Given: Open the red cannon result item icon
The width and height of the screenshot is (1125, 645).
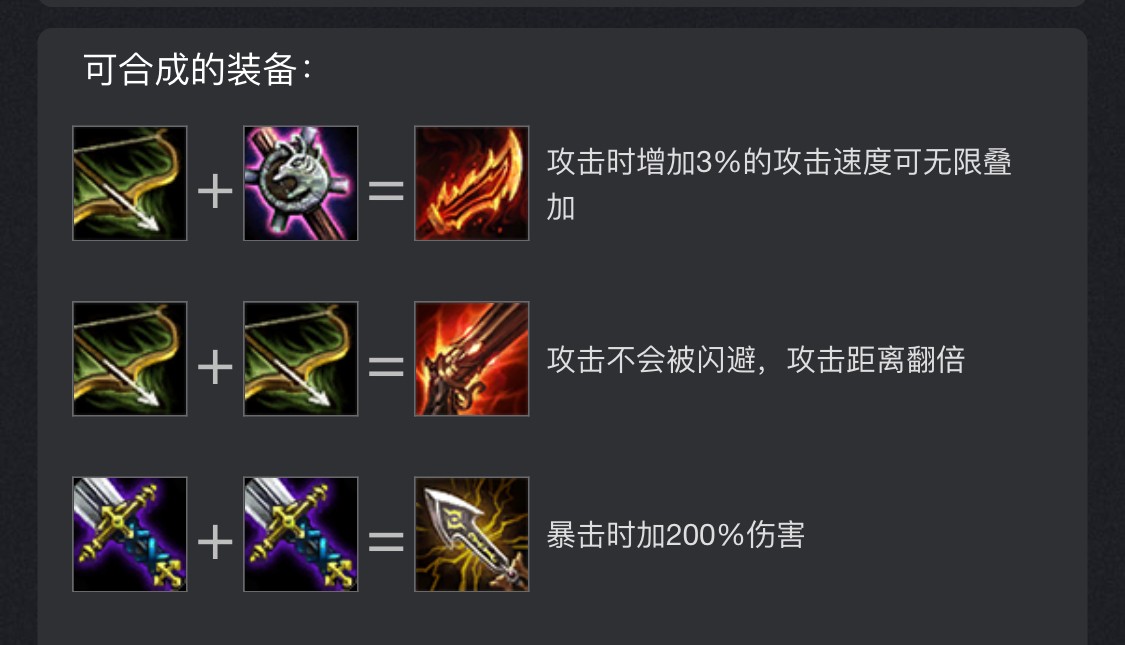Looking at the screenshot, I should pyautogui.click(x=471, y=359).
